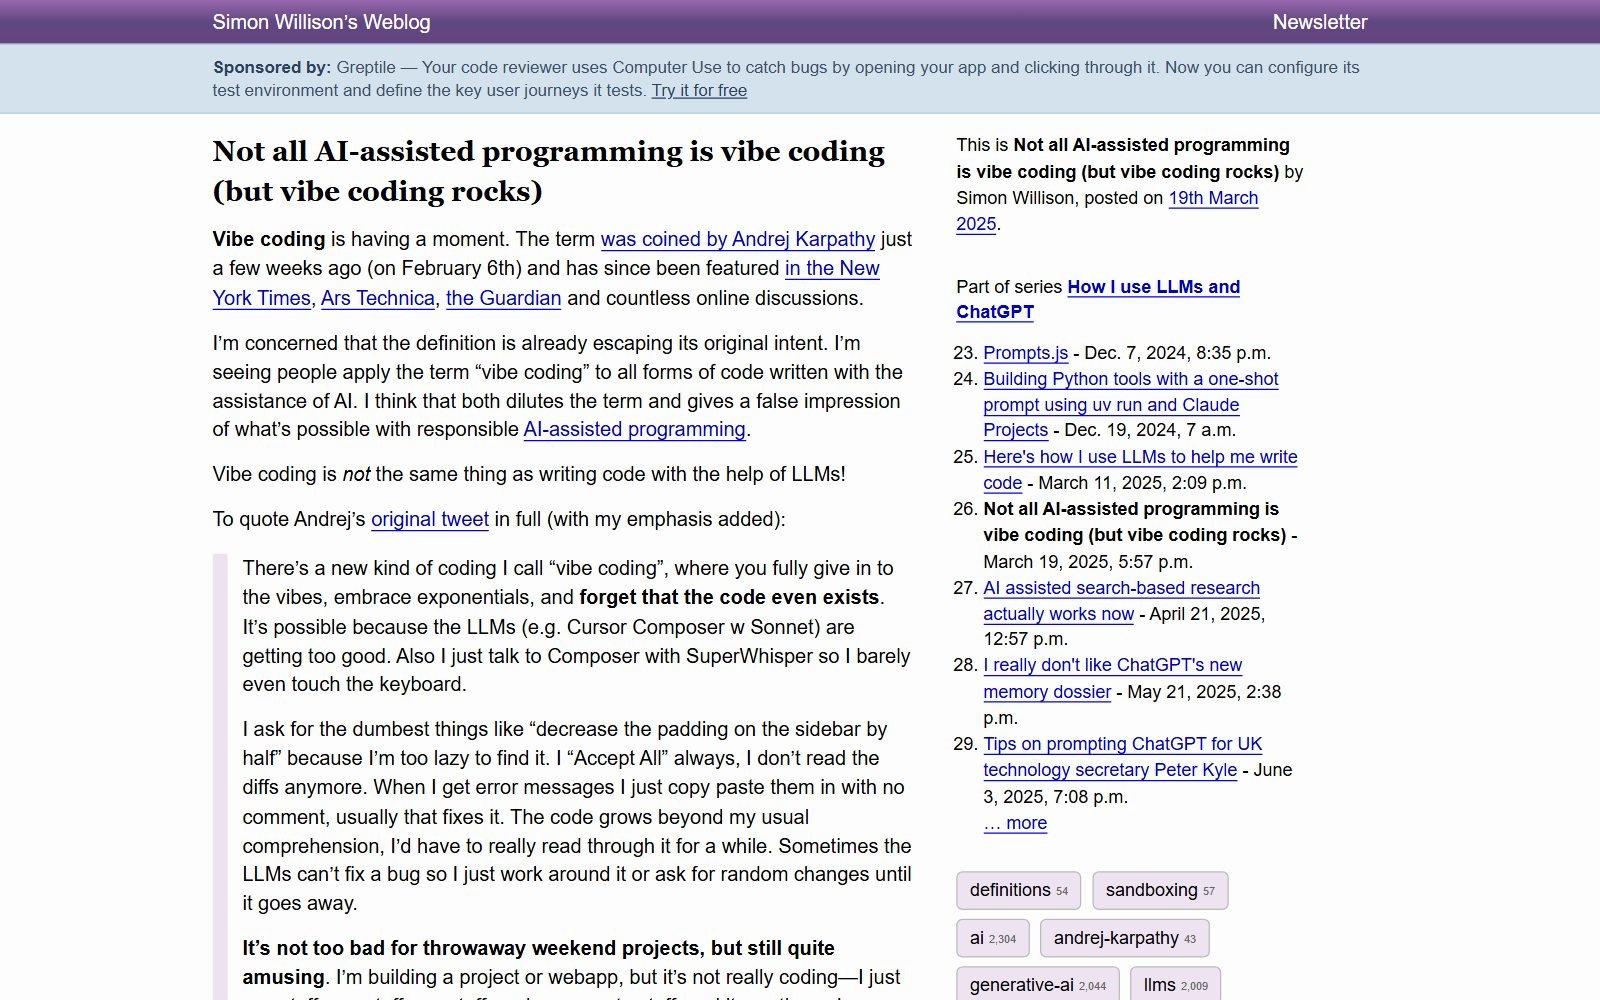Screen dimensions: 1600x1000
Task: Select the 'andrej-karpathy' tag
Action: click(x=1125, y=938)
